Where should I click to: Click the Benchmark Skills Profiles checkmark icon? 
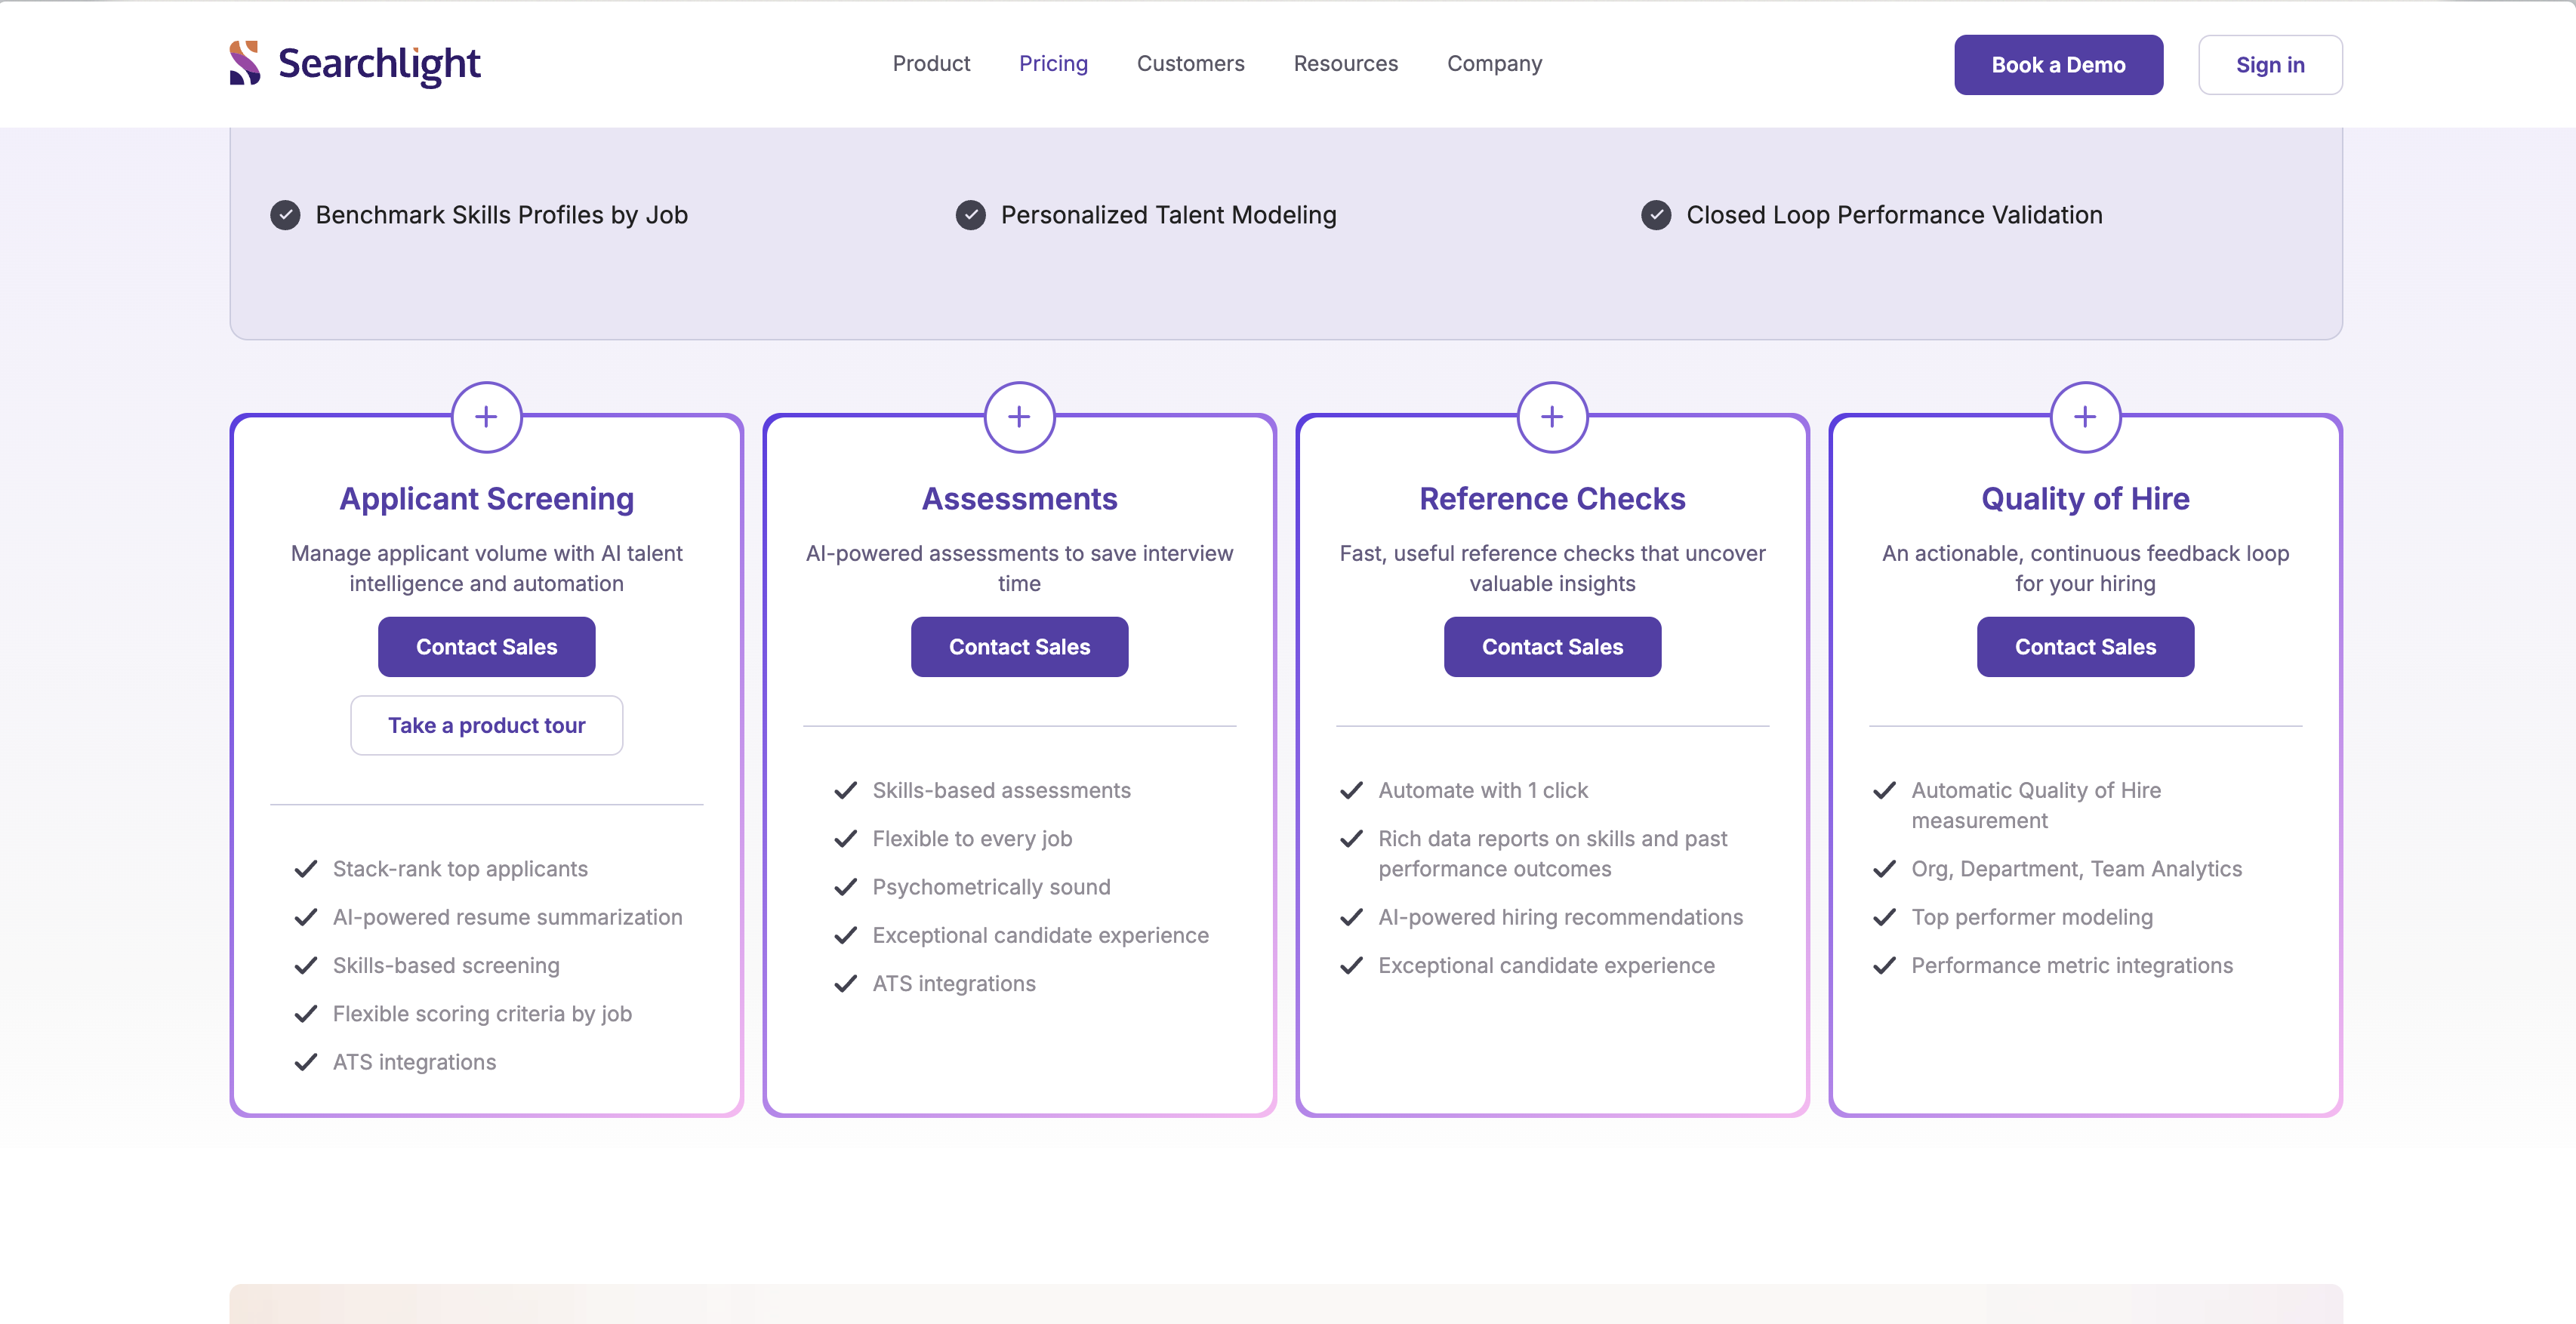[285, 214]
